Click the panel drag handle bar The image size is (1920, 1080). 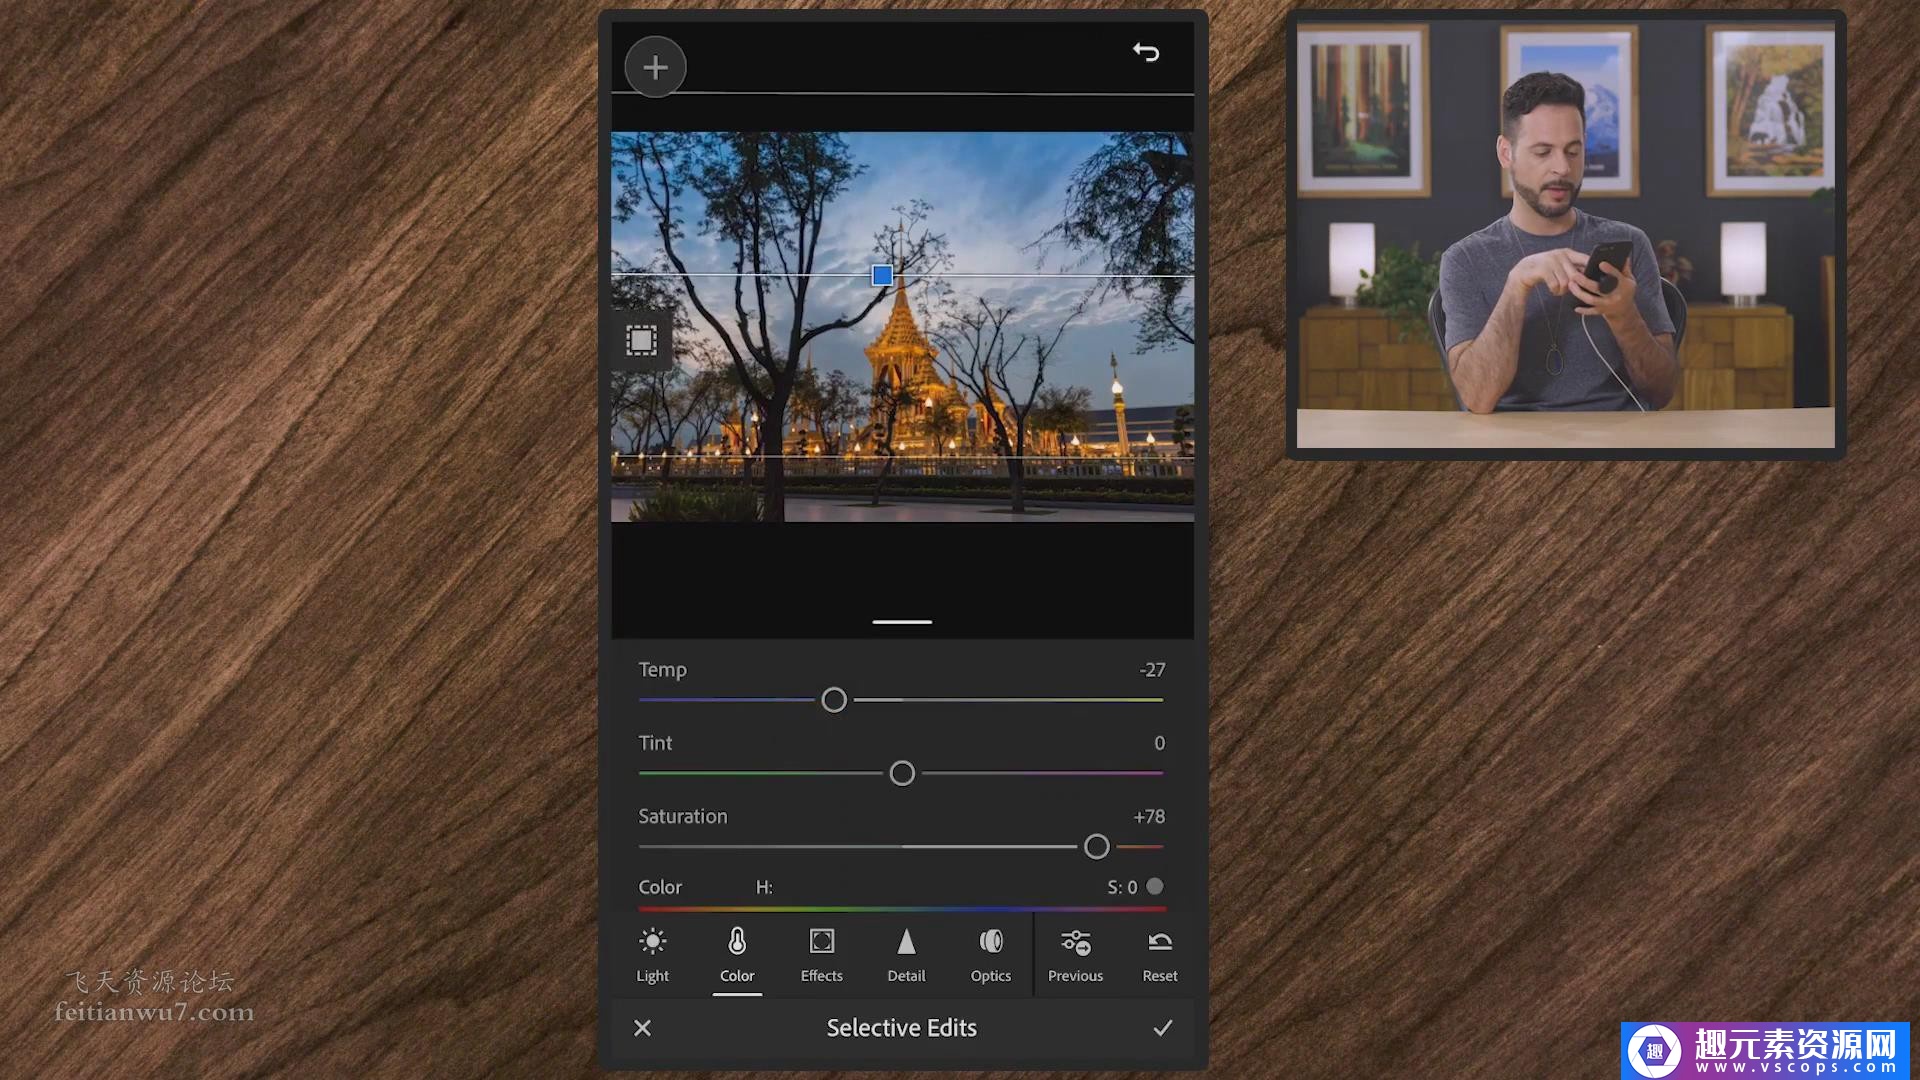click(x=902, y=622)
